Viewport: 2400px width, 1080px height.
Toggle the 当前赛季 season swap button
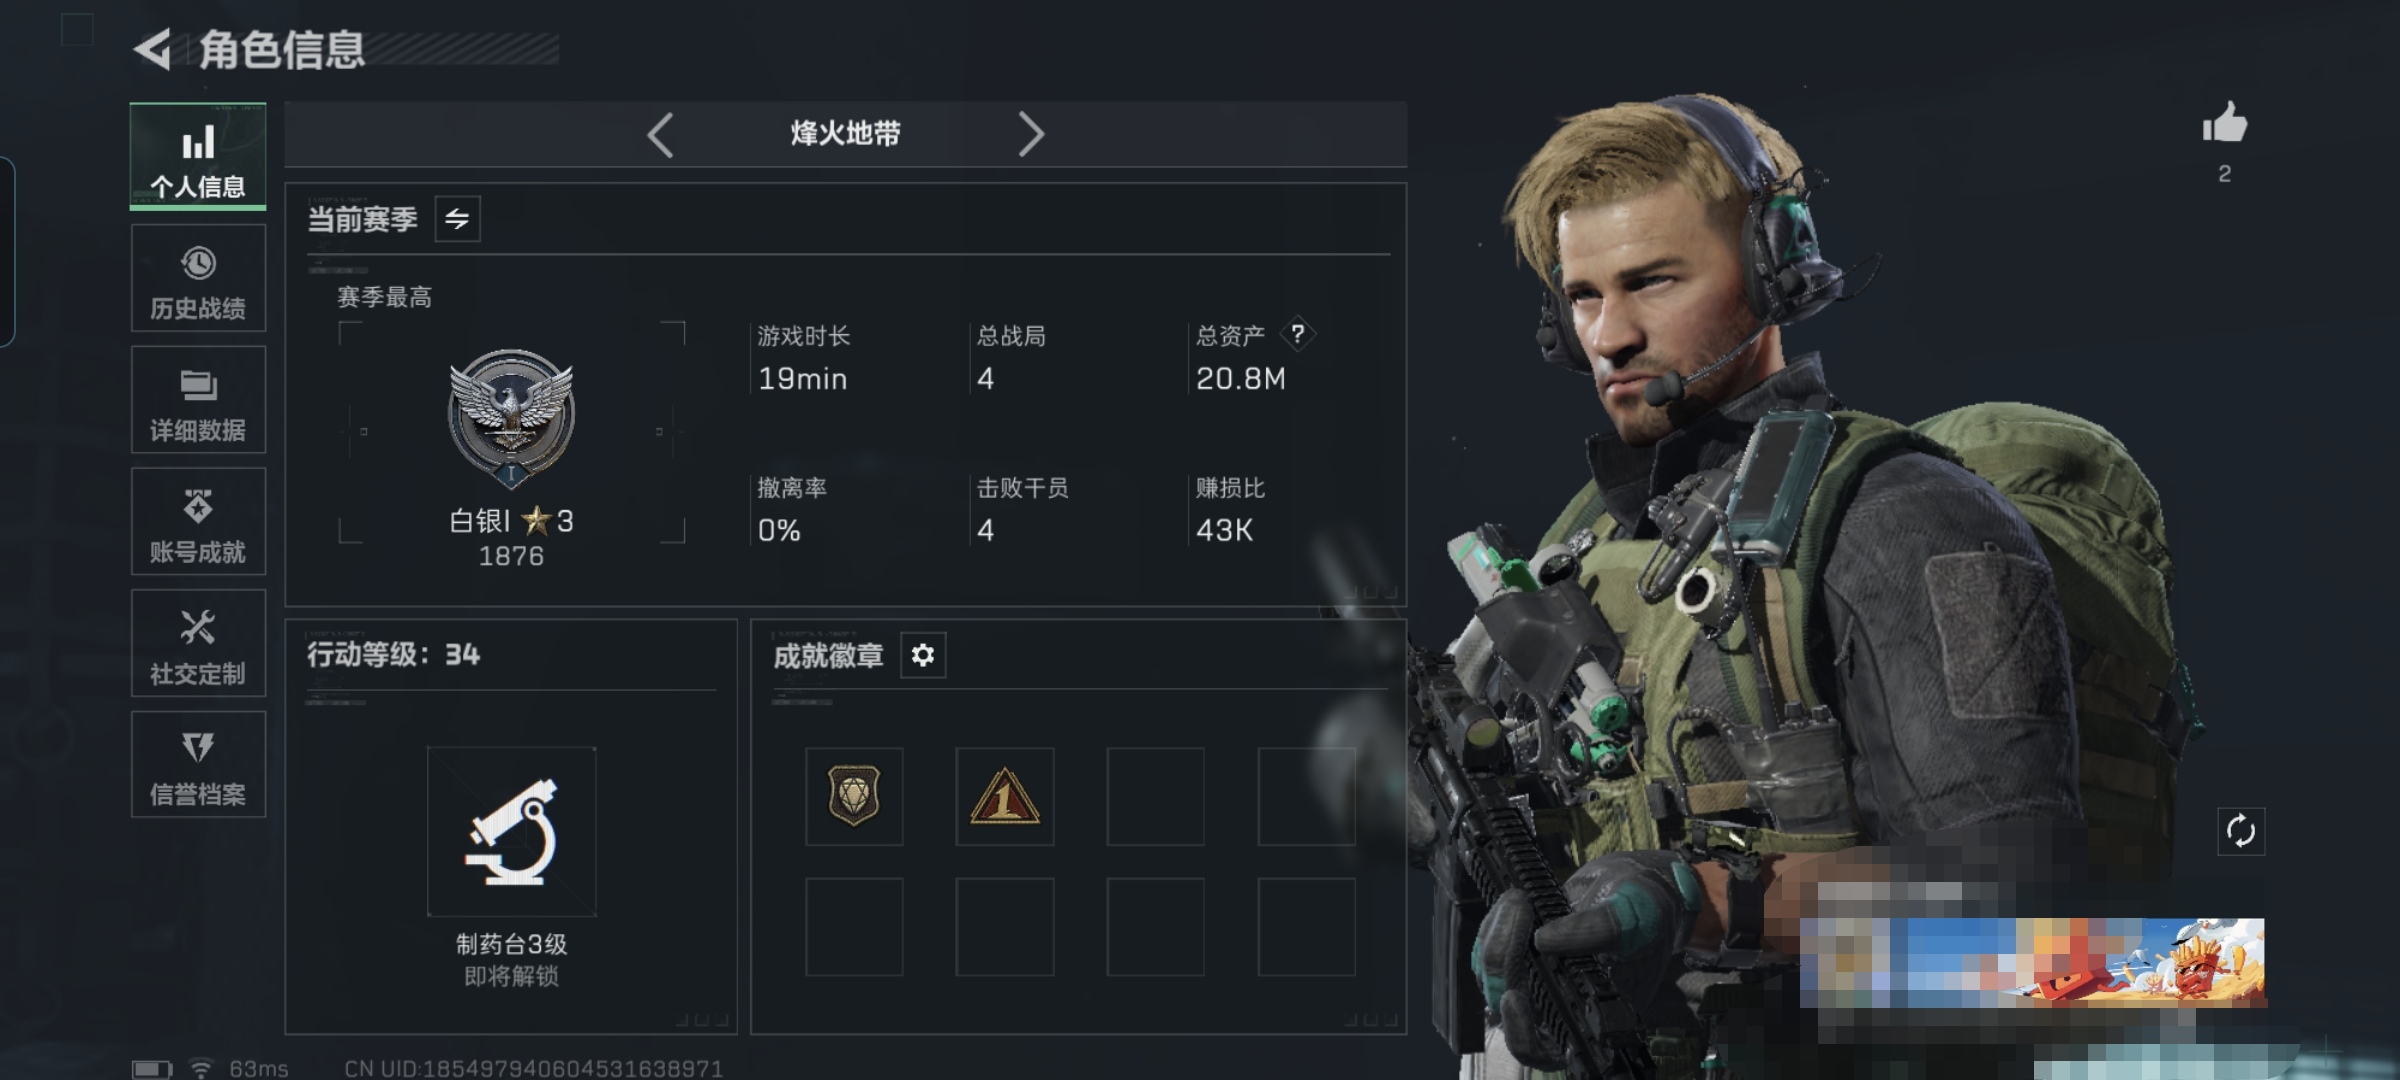point(458,219)
